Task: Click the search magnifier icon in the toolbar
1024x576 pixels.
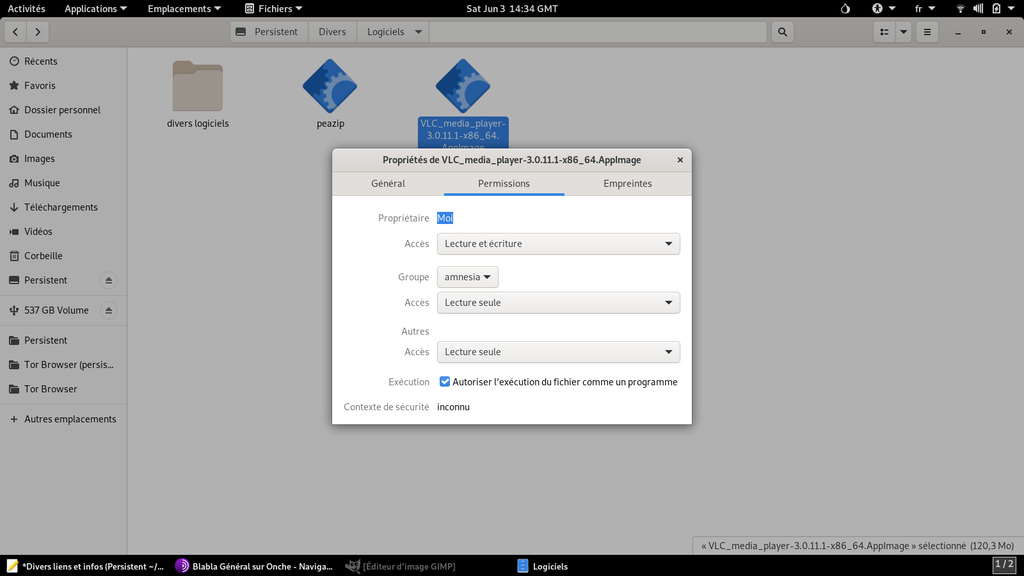Action: coord(783,32)
